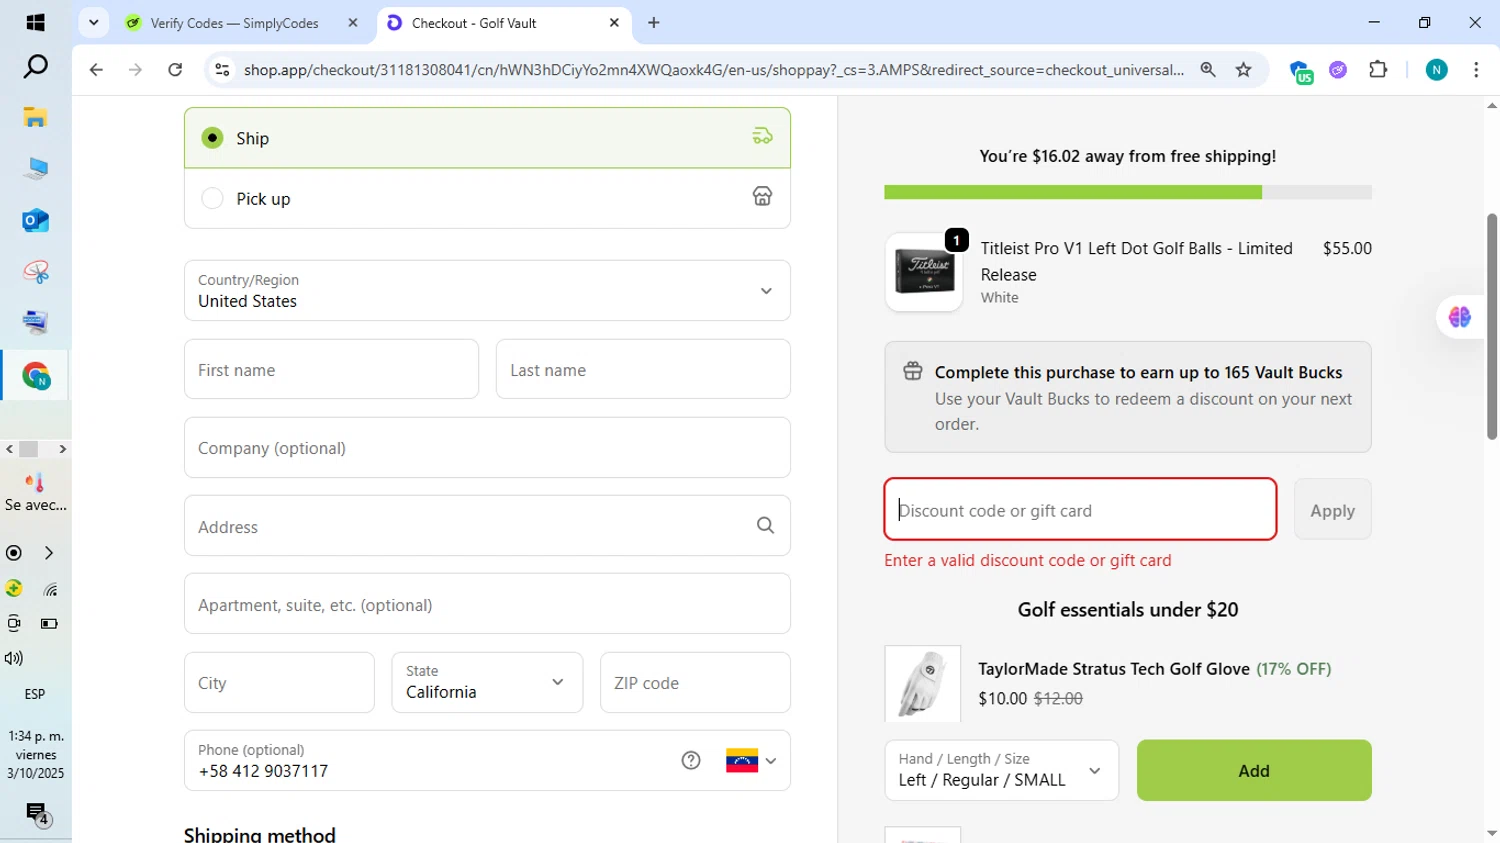Click the store pickup icon
Viewport: 1500px width, 843px height.
pos(762,196)
